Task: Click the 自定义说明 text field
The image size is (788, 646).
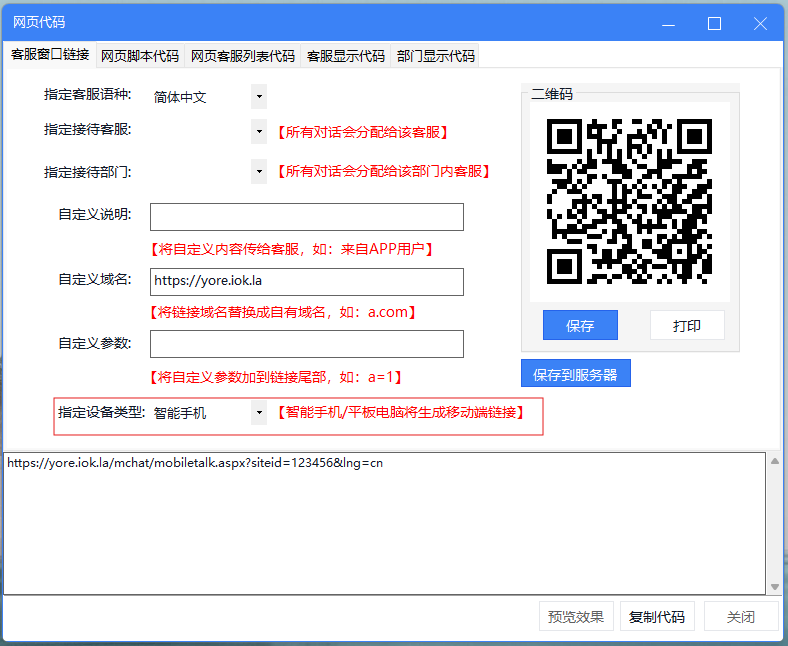Action: pos(307,217)
